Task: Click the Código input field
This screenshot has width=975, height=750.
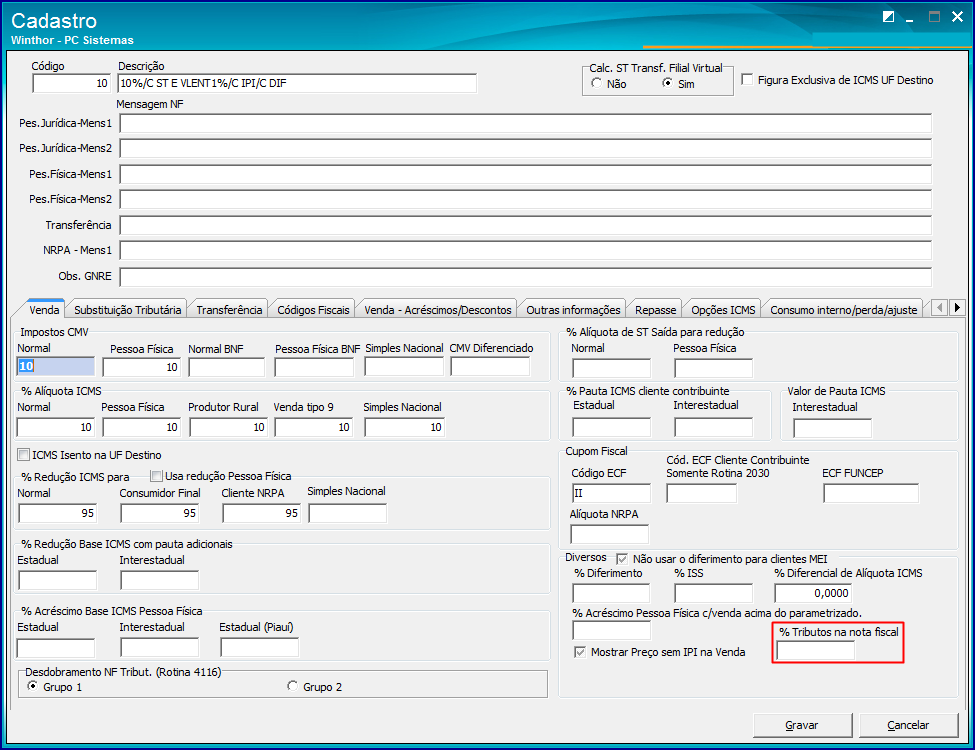Action: pyautogui.click(x=72, y=83)
